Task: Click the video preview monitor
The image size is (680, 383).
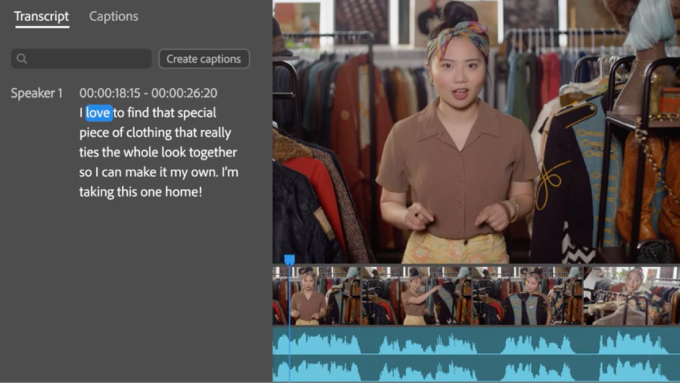Action: point(476,131)
